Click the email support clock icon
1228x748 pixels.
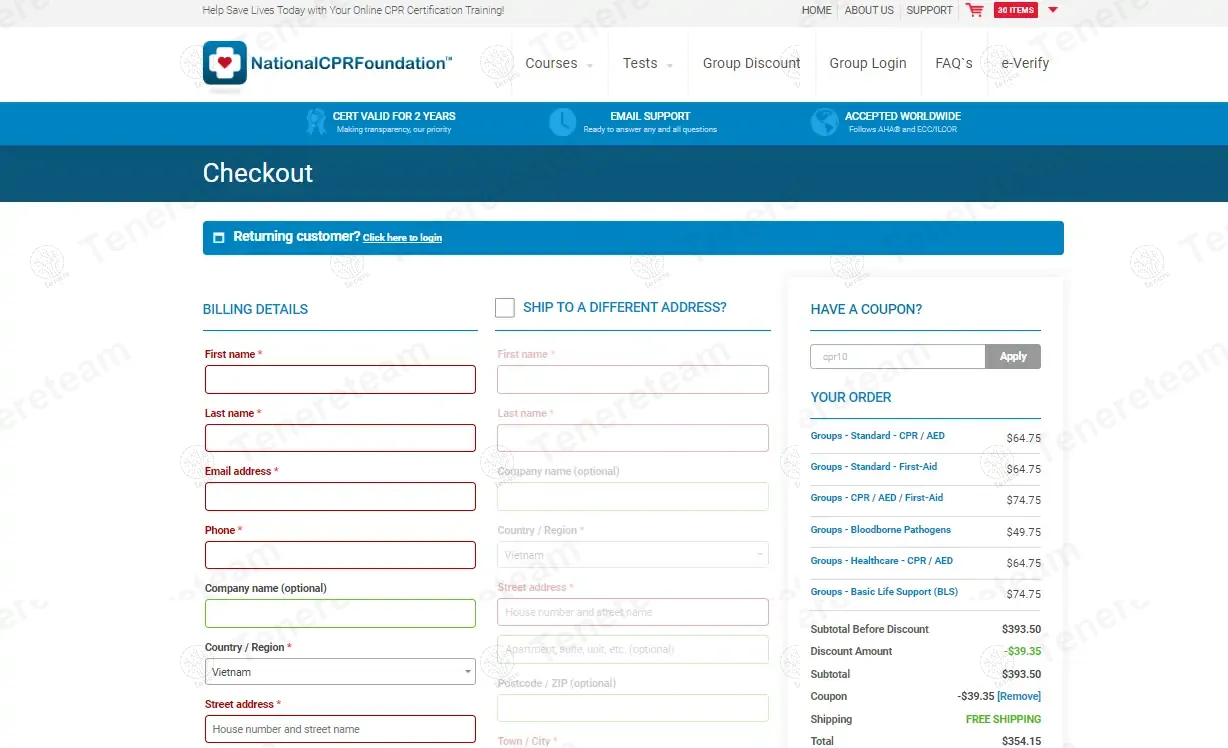562,122
